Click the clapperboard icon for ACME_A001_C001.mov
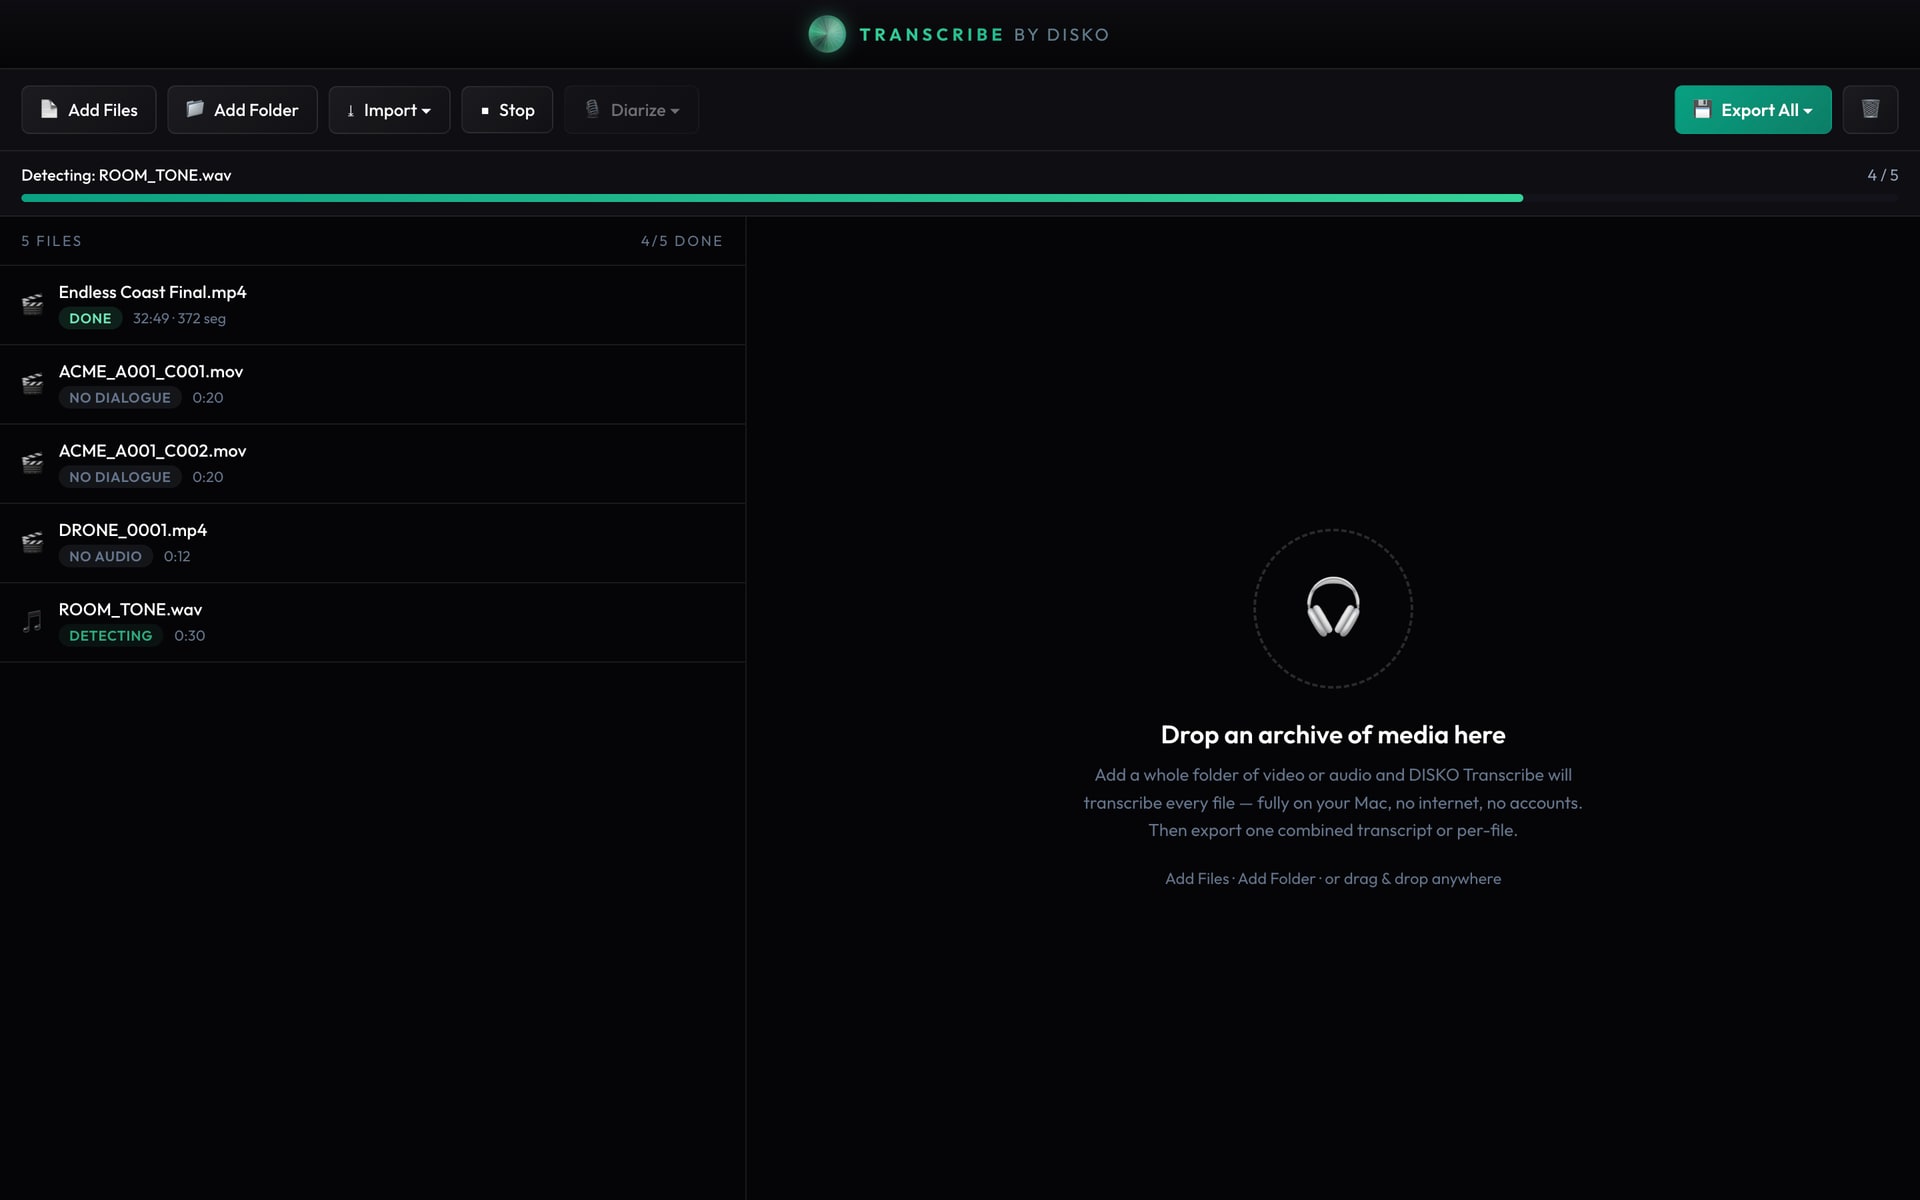 pos(33,383)
